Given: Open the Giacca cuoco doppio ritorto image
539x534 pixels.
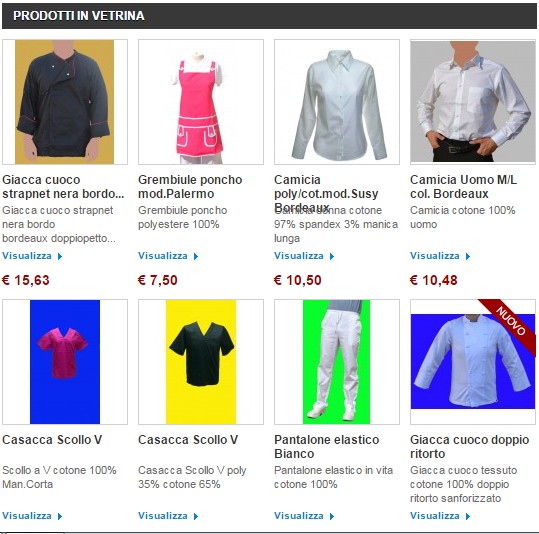Looking at the screenshot, I should pyautogui.click(x=473, y=362).
